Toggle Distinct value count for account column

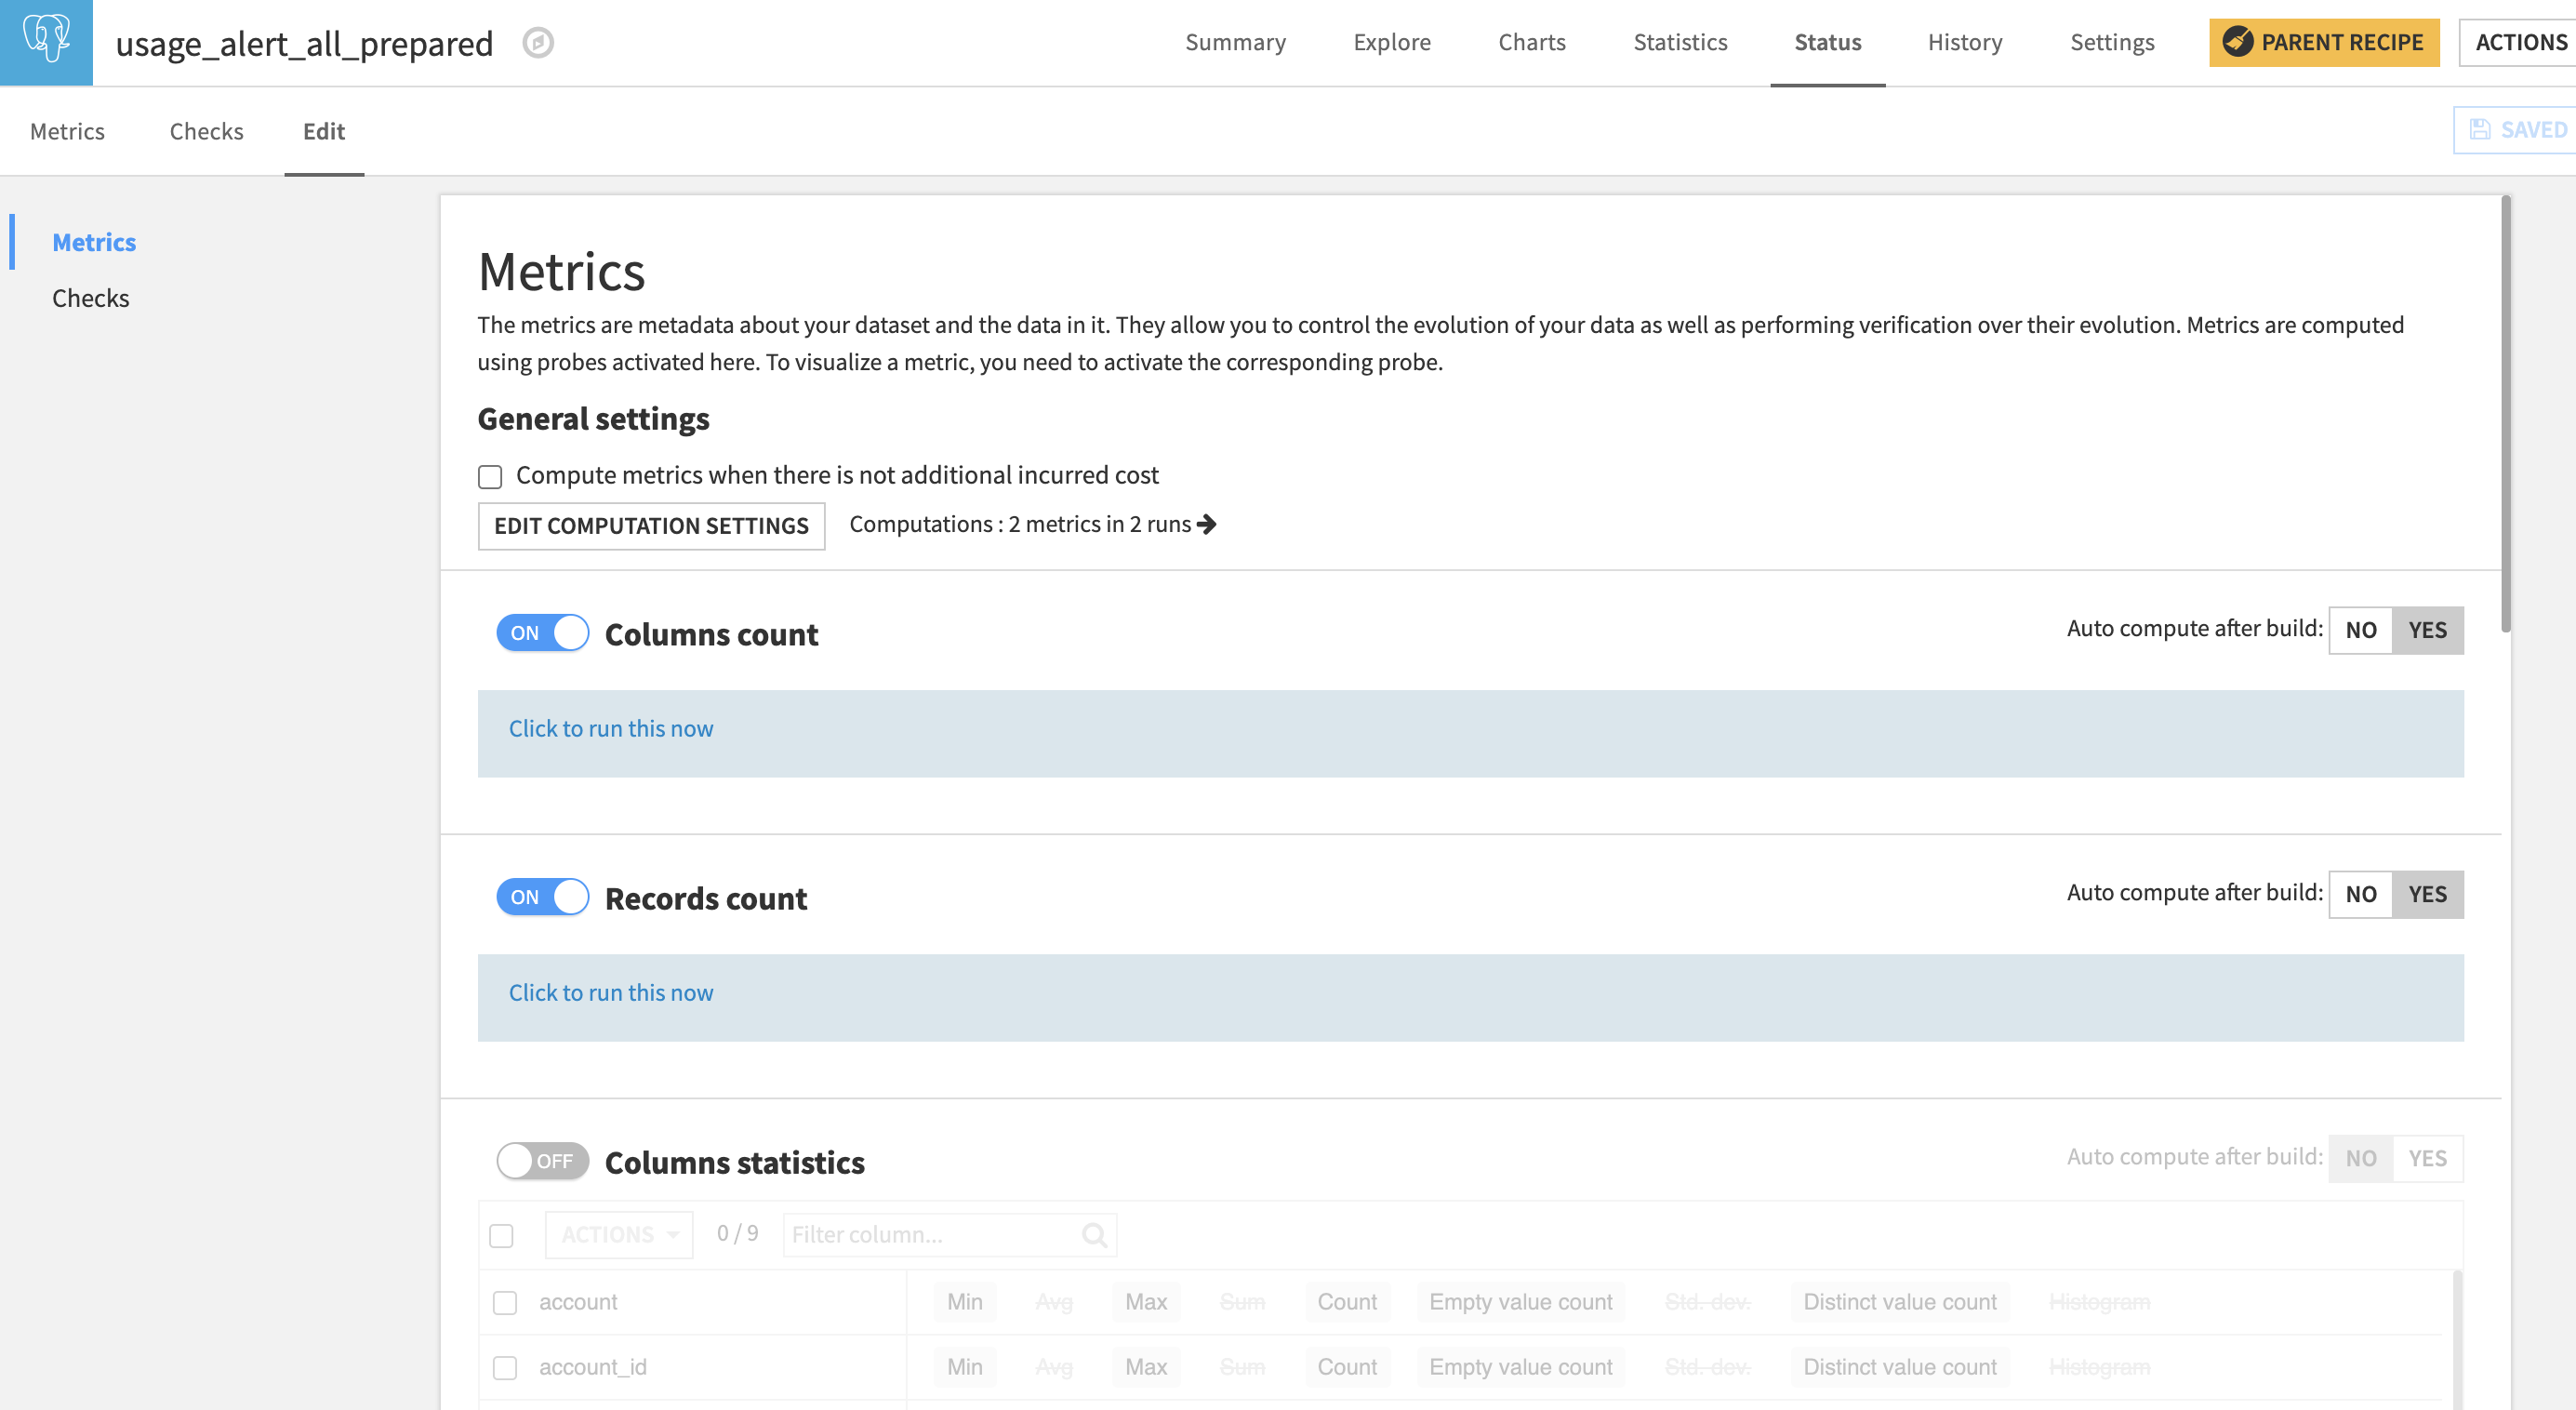pyautogui.click(x=1900, y=1302)
